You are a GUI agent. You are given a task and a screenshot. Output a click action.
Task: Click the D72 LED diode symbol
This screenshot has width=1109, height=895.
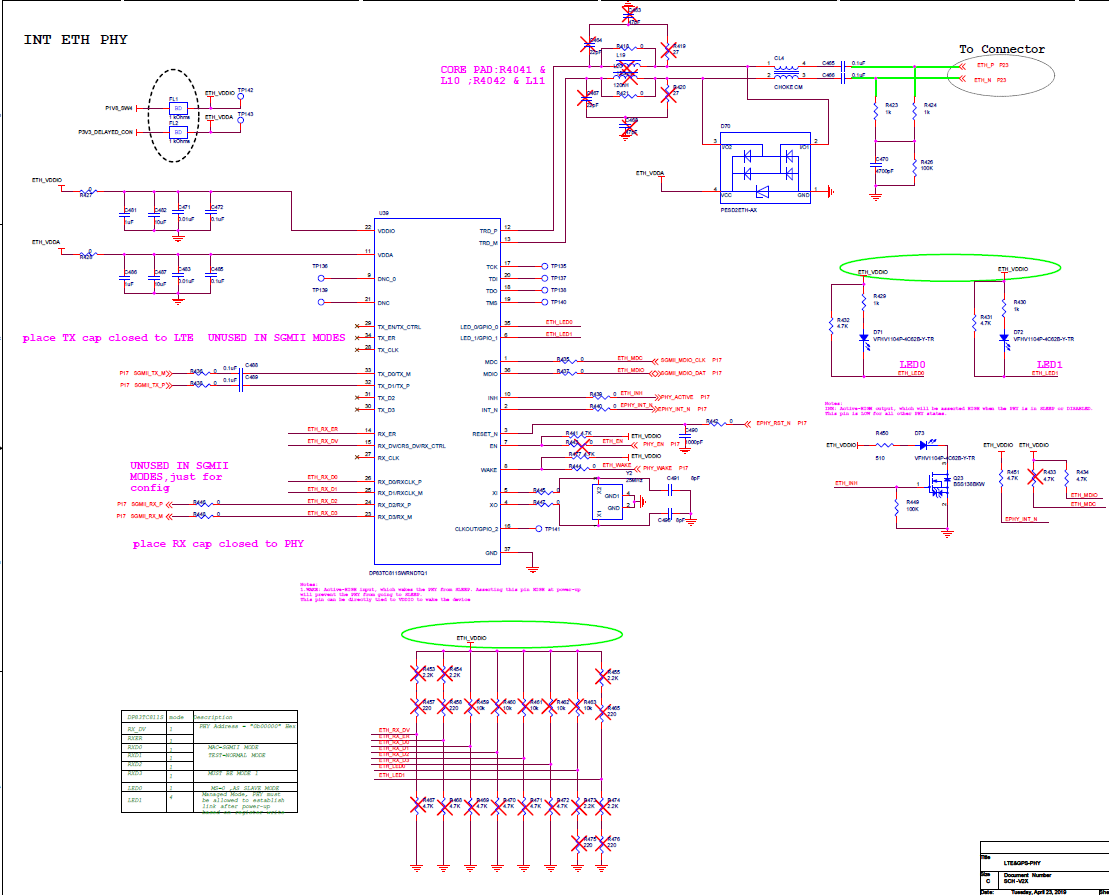click(1004, 338)
